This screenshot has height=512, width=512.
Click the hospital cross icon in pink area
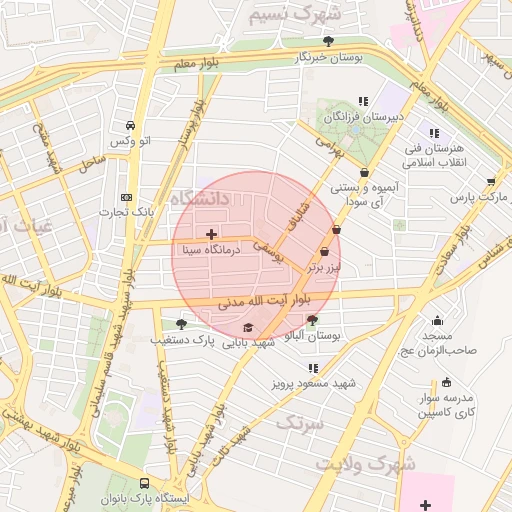point(425,505)
